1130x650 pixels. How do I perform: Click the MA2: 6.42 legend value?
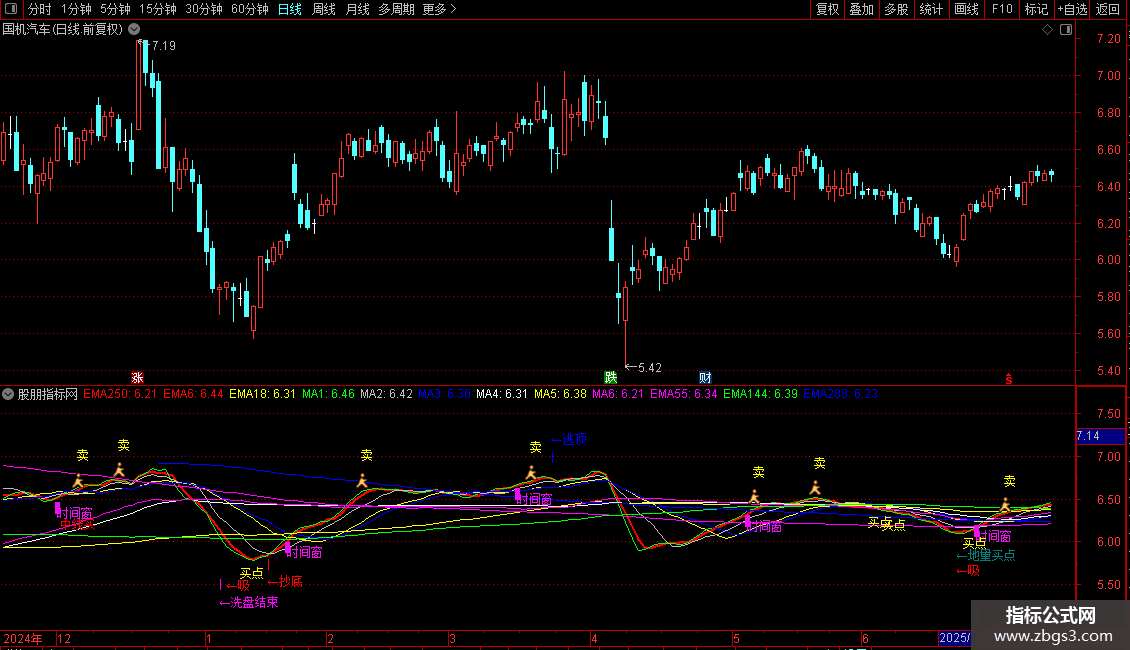pyautogui.click(x=386, y=394)
